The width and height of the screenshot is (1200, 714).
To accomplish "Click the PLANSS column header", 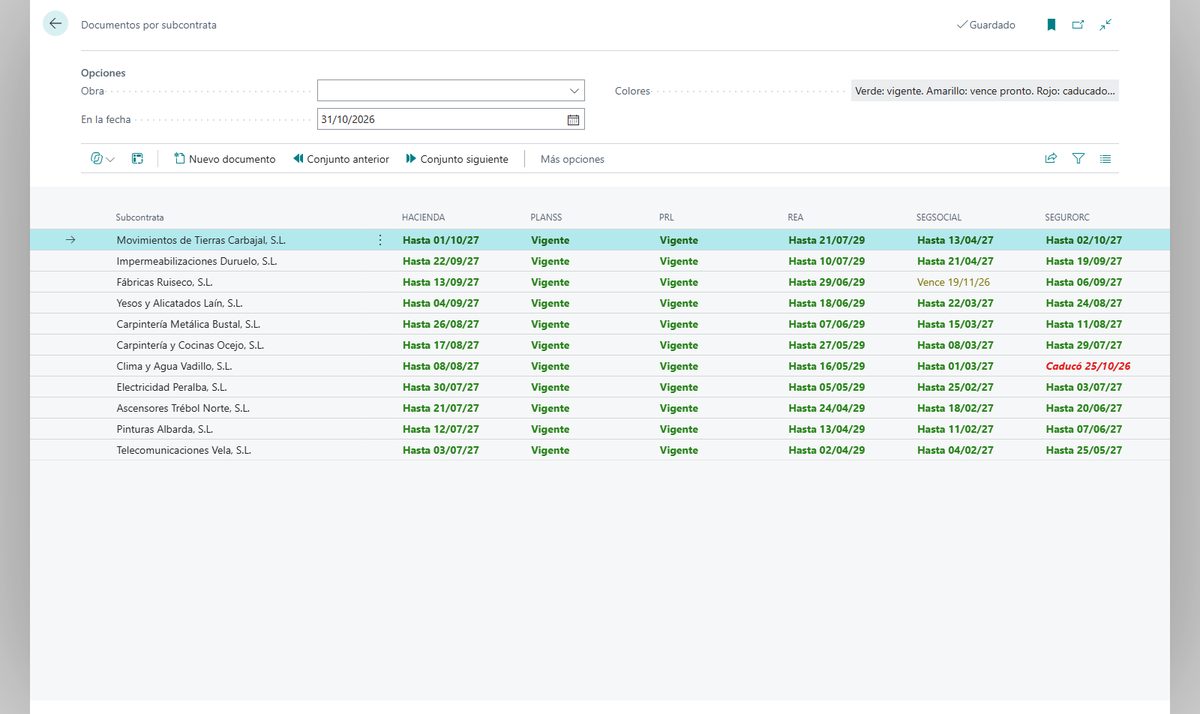I will tap(546, 217).
